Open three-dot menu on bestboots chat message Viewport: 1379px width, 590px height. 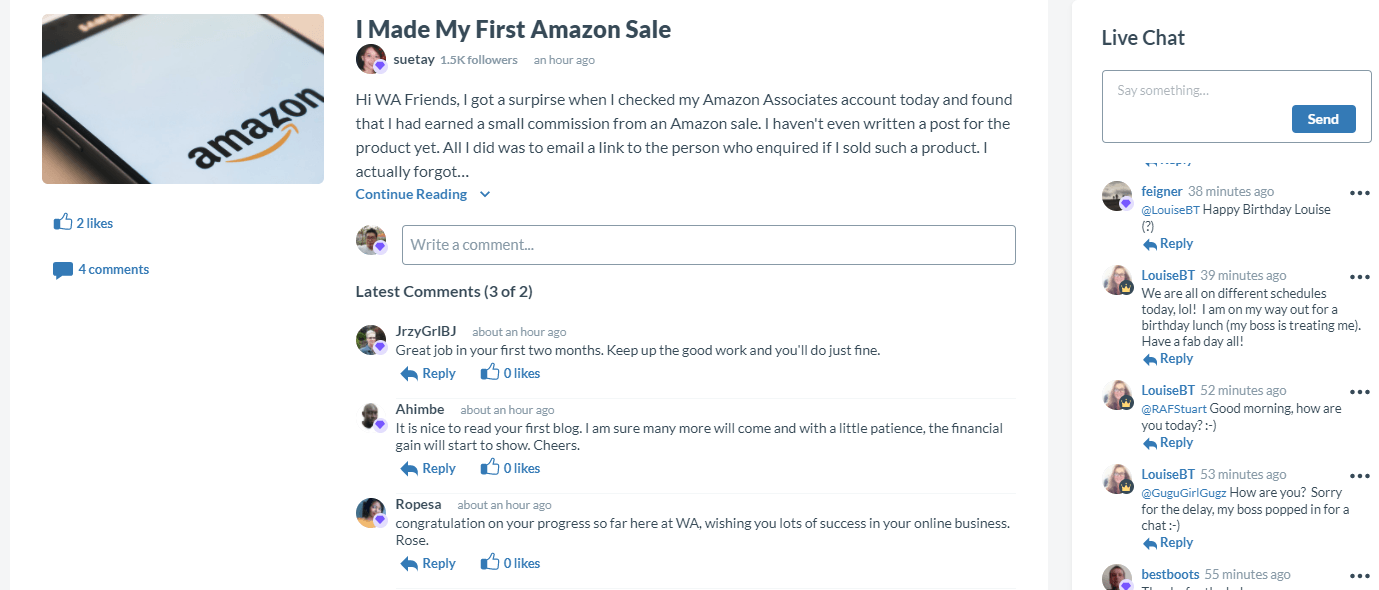pos(1359,576)
